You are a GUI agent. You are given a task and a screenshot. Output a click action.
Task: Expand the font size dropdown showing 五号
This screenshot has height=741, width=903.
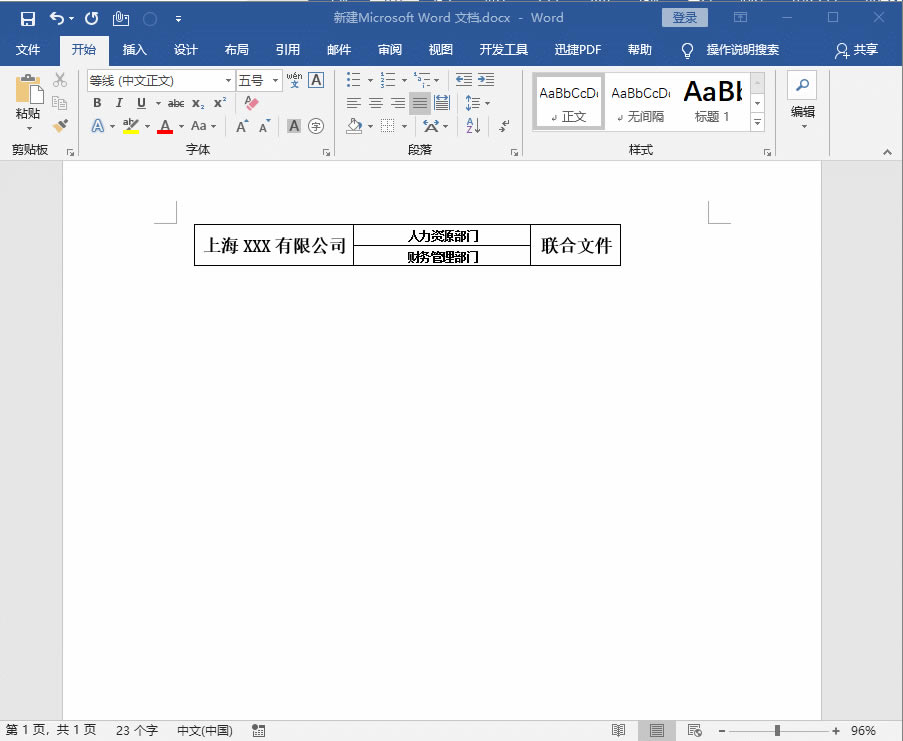click(274, 81)
